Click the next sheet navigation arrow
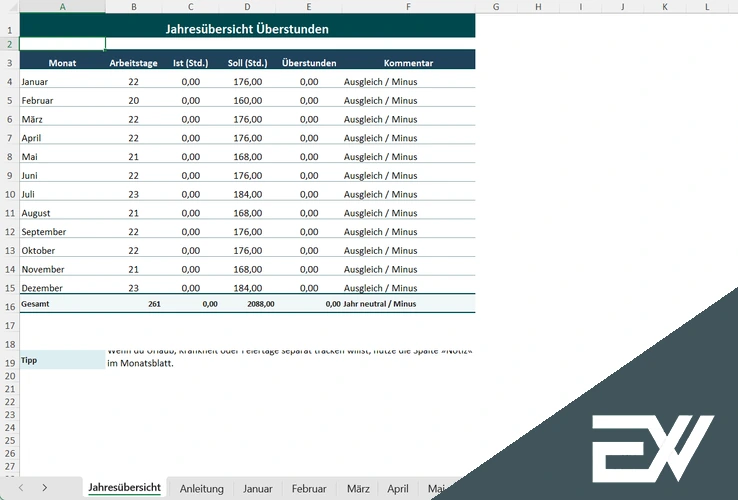The height and width of the screenshot is (500, 738). click(x=45, y=488)
